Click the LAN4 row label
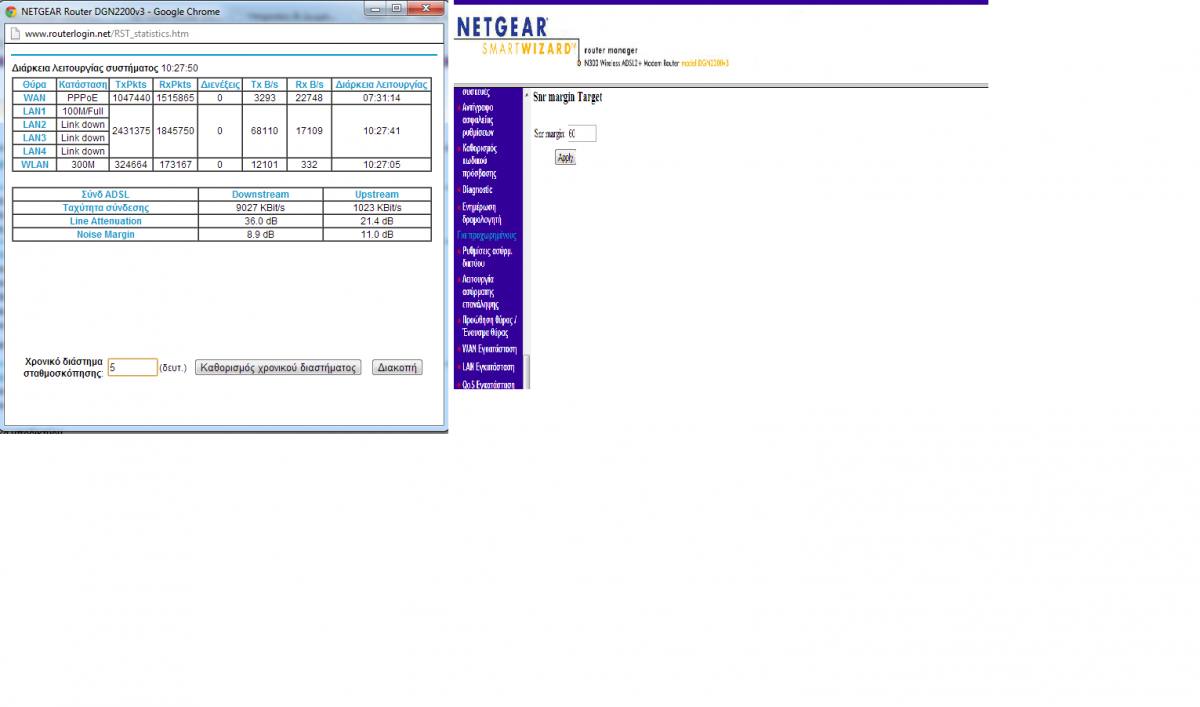This screenshot has width=1200, height=707. click(x=34, y=151)
